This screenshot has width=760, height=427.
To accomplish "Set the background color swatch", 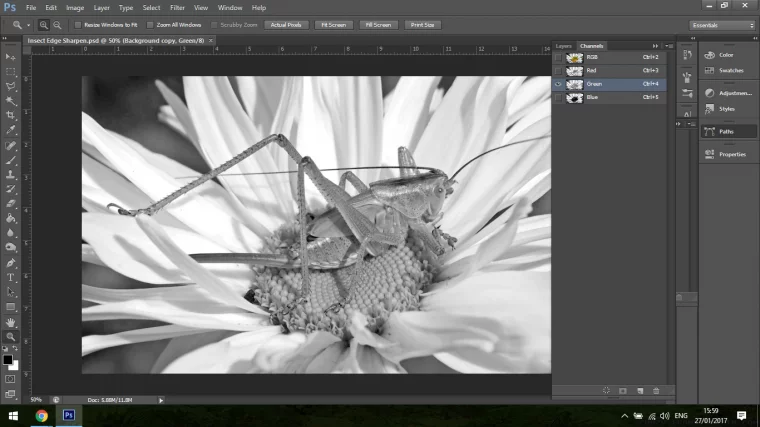I will [x=15, y=366].
